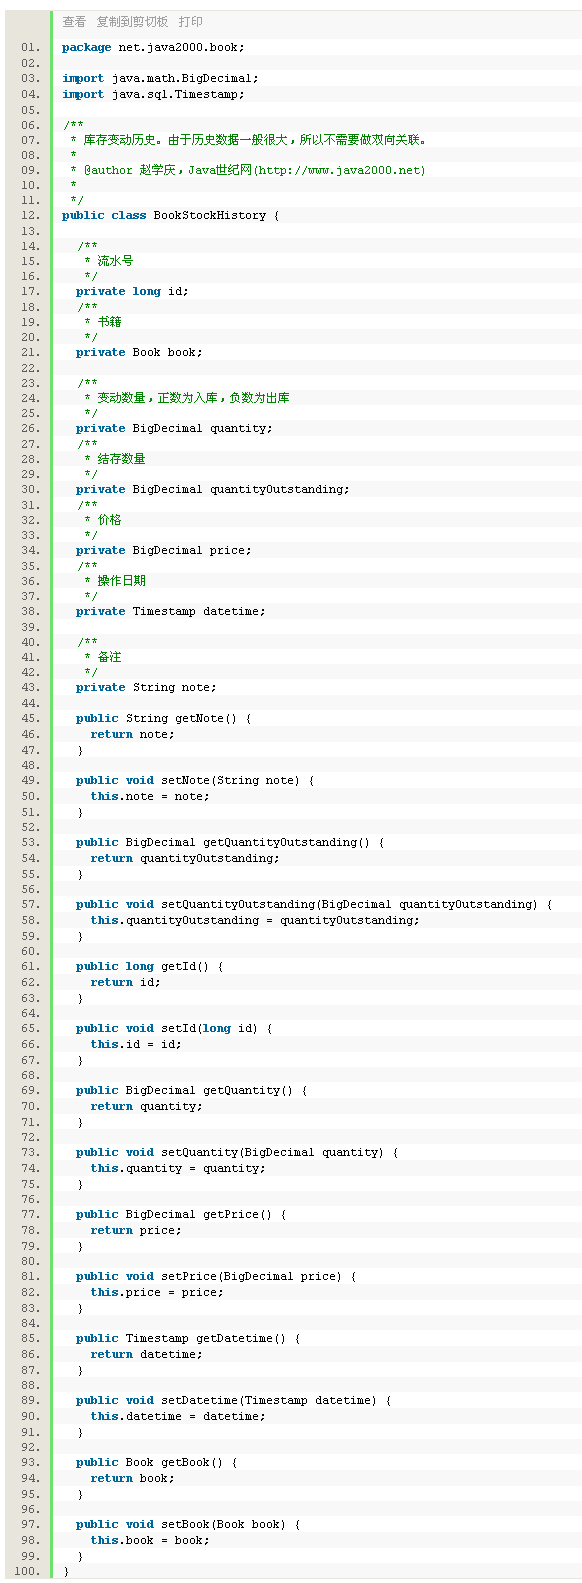Click the 'public void setNote(String note) {' line
The image size is (582, 1583).
tap(195, 780)
